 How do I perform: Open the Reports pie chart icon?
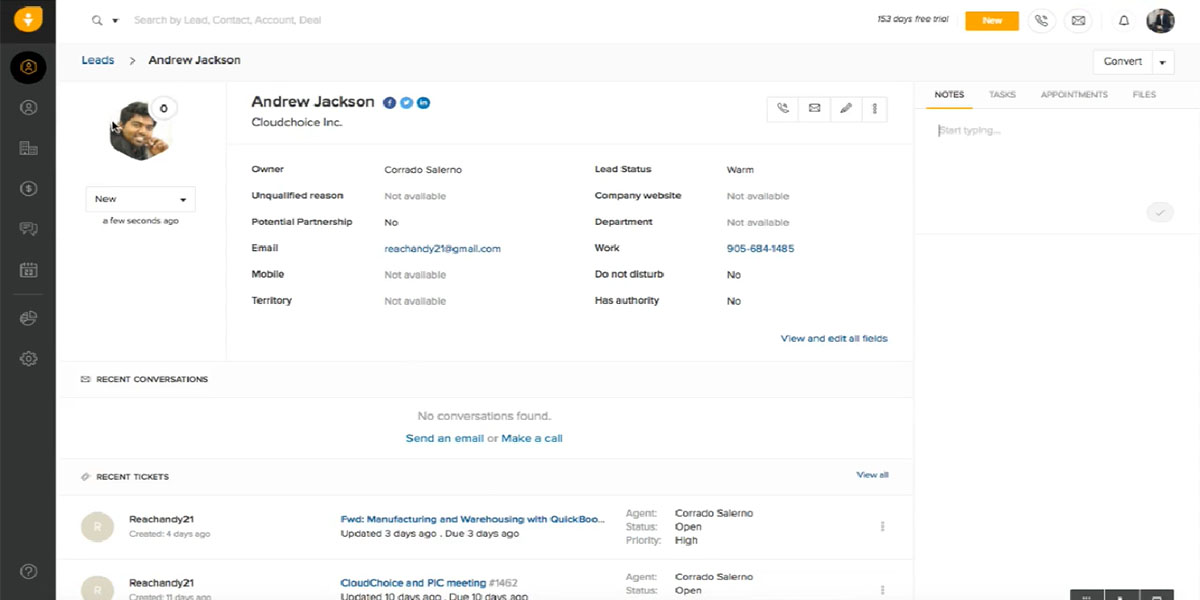pos(28,318)
